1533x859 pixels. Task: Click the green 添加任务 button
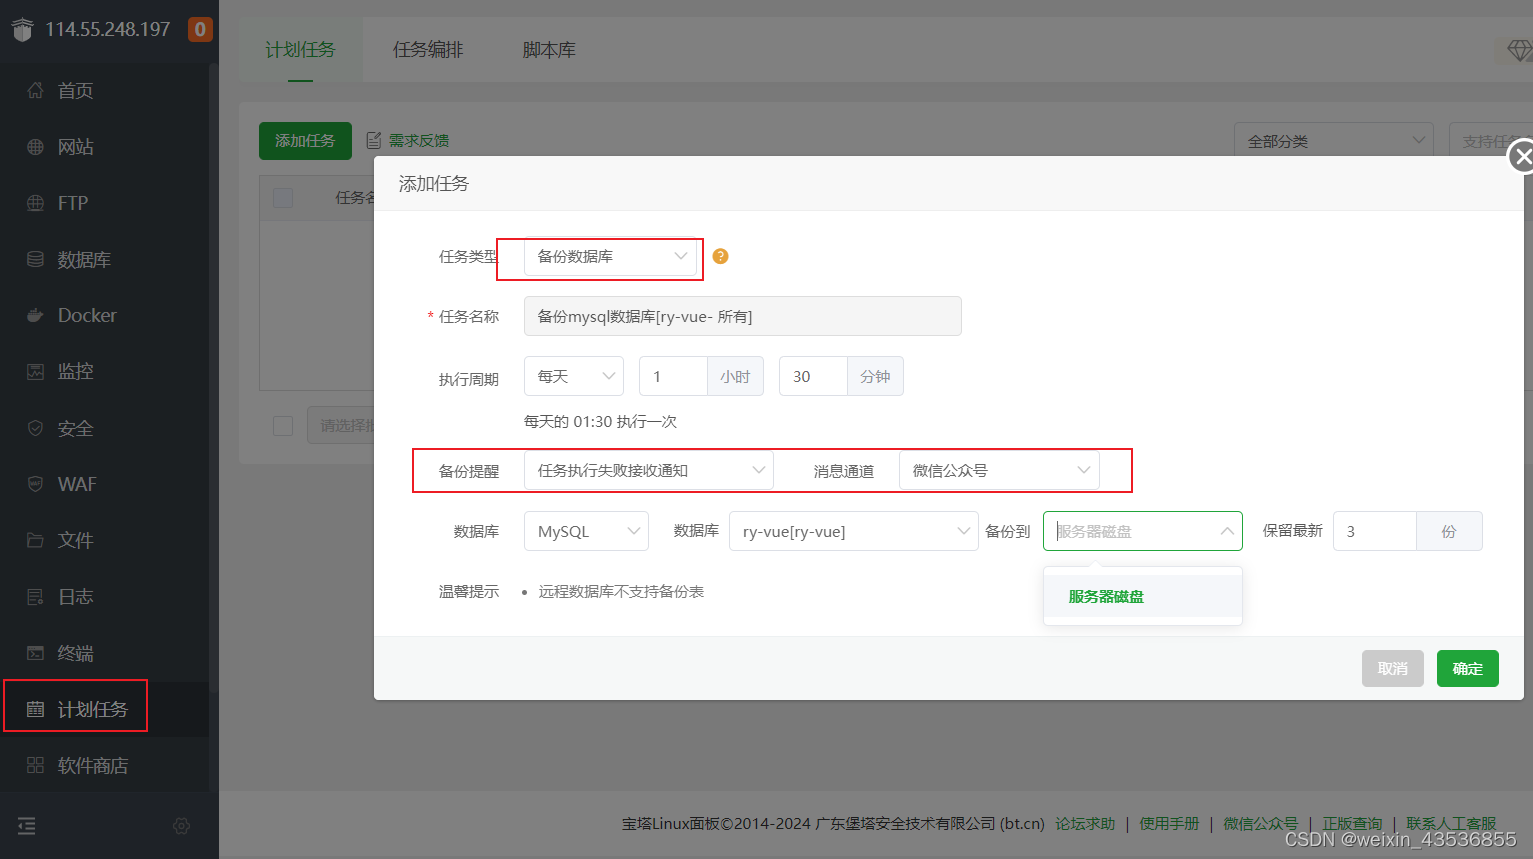click(305, 141)
